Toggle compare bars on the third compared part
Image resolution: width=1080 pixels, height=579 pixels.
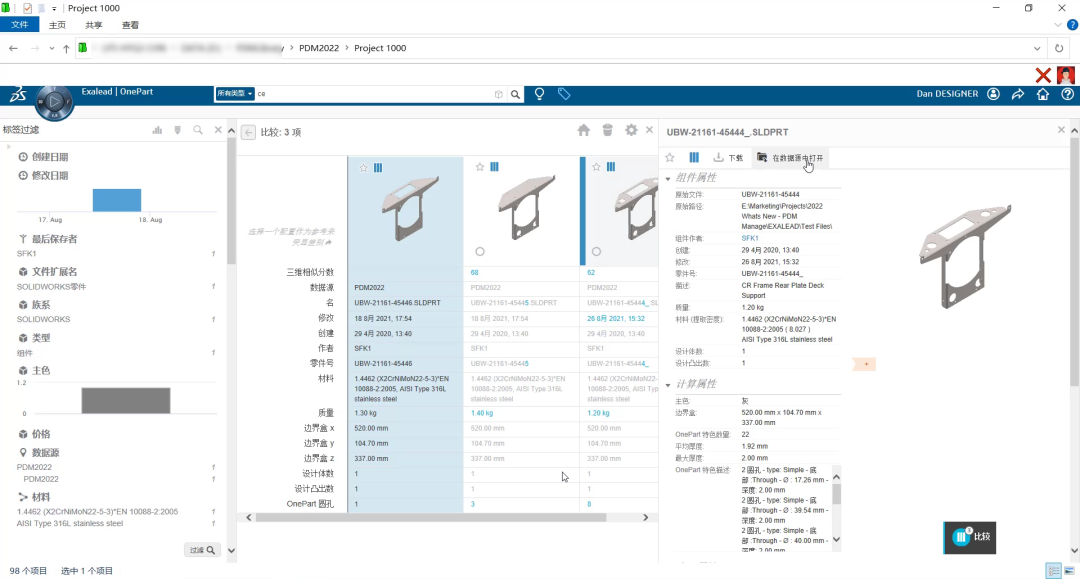click(x=611, y=167)
